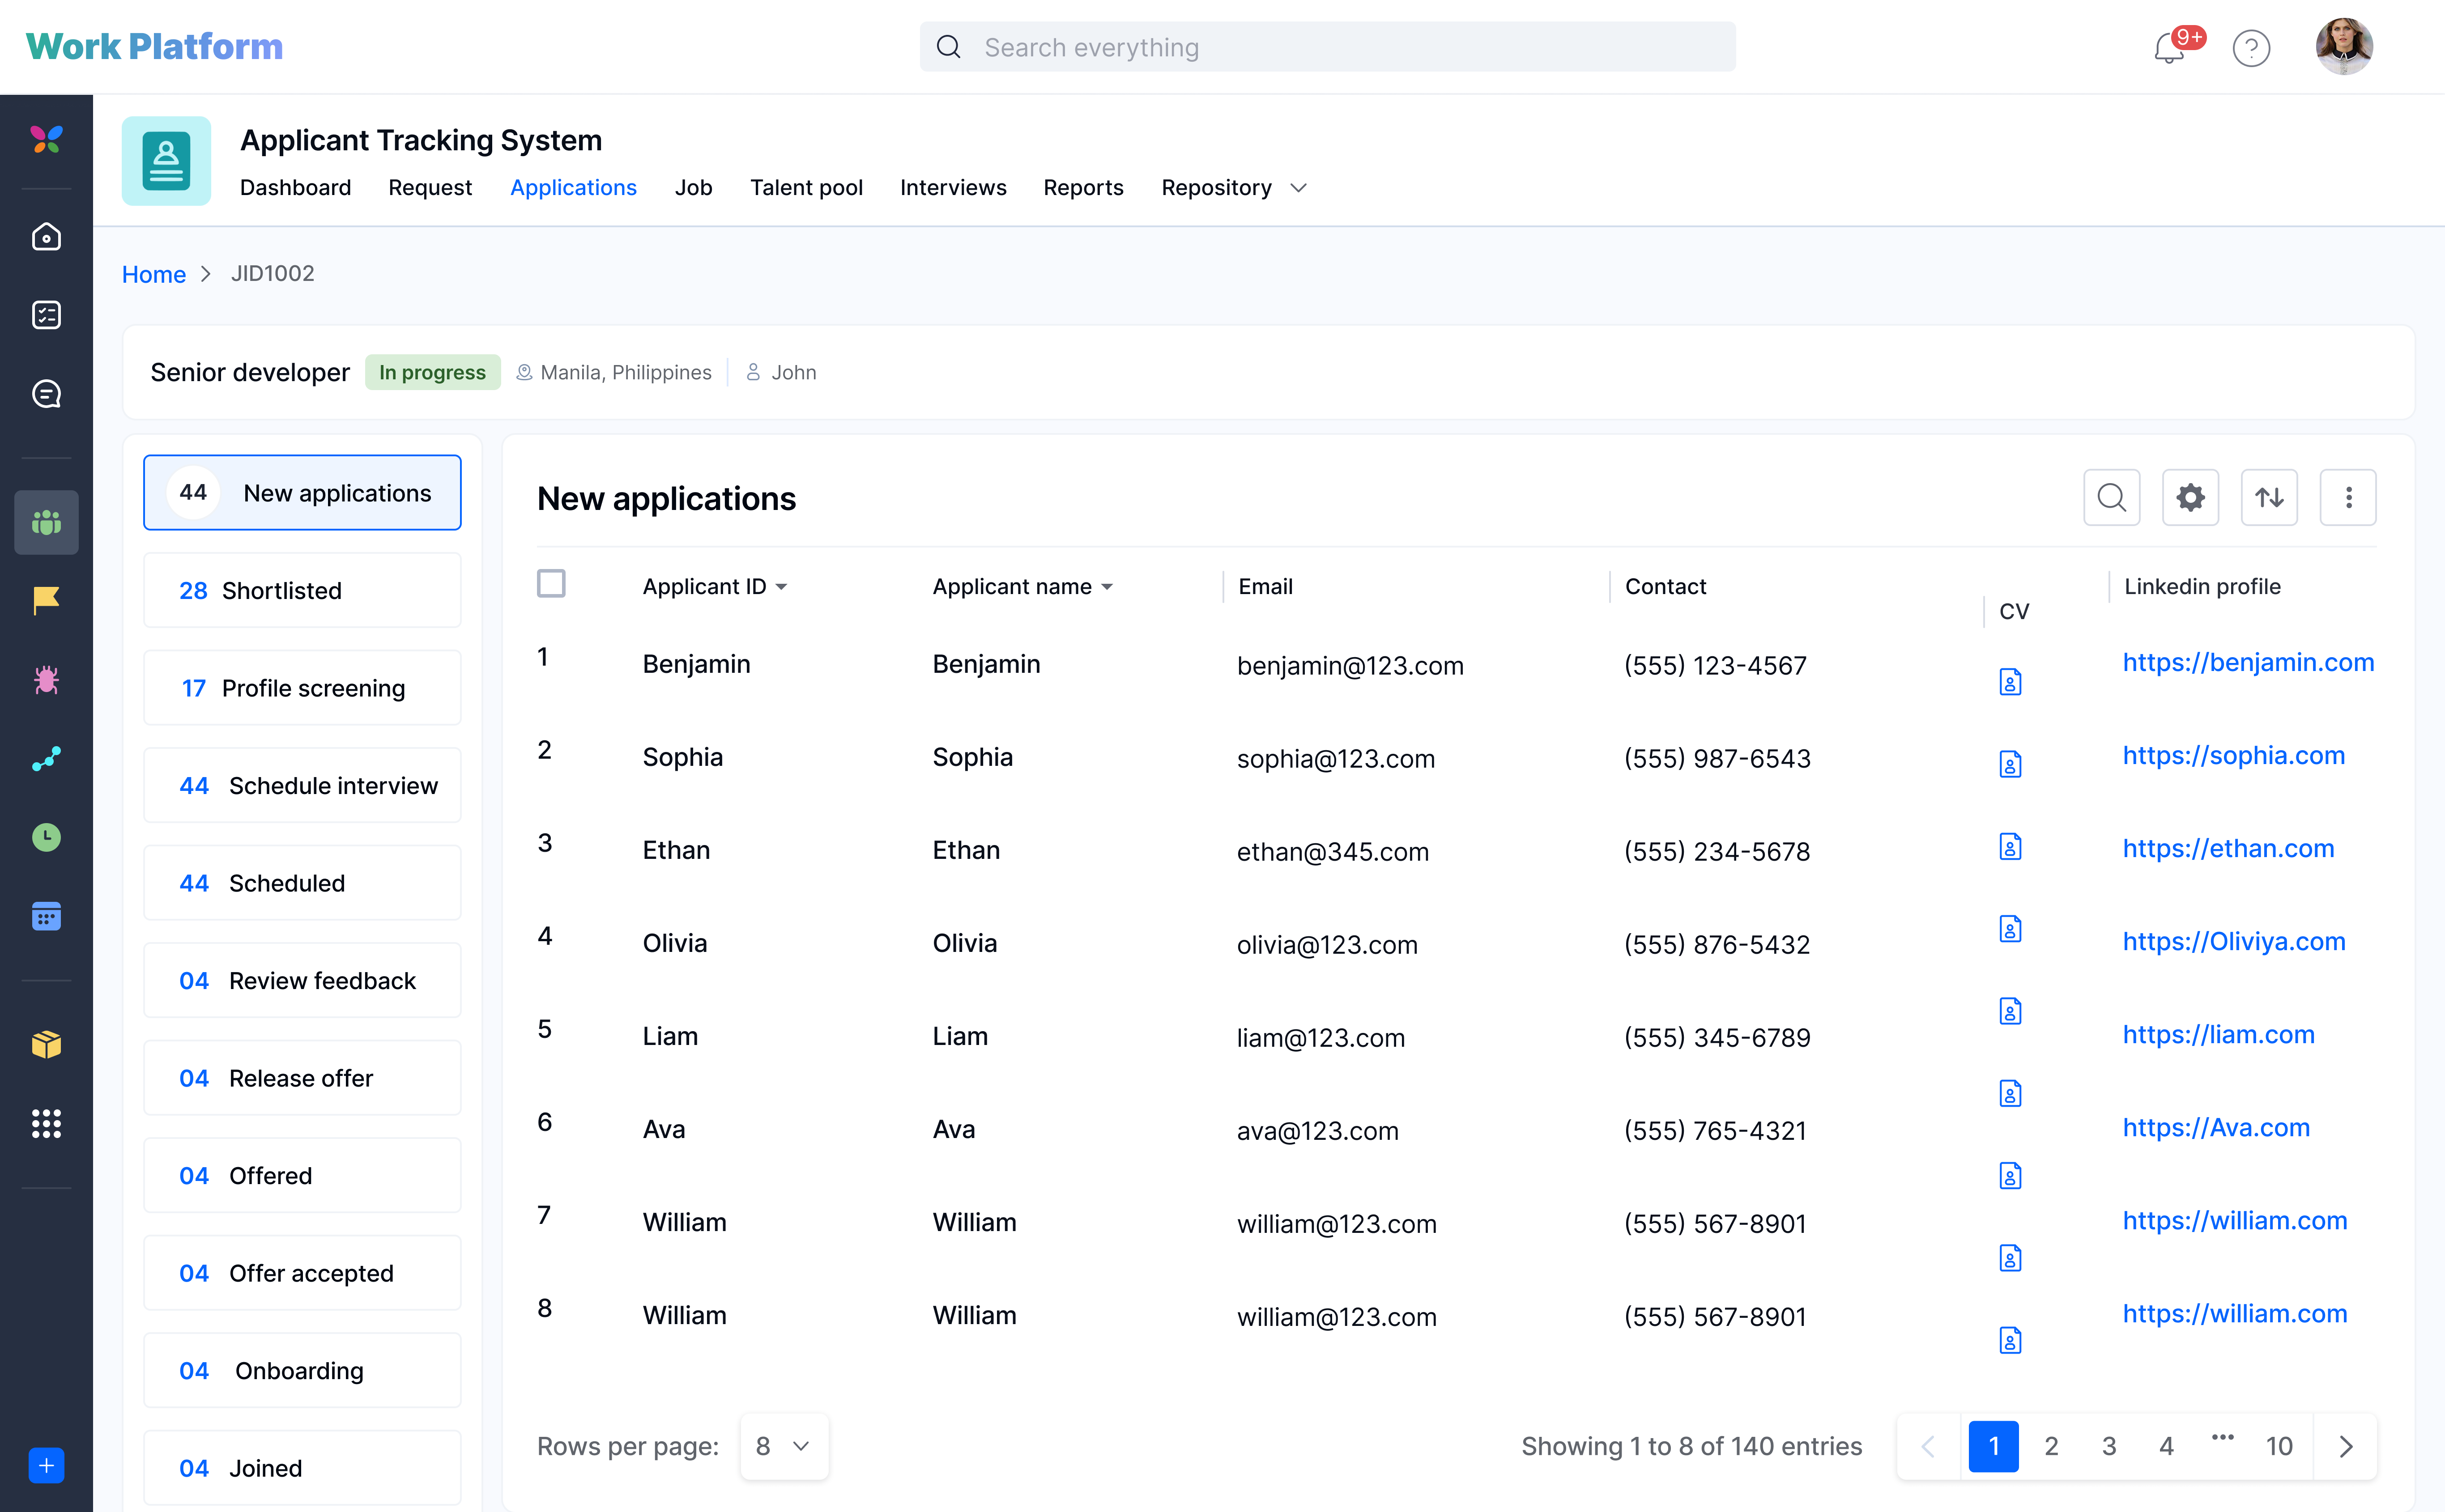The image size is (2445, 1512).
Task: Click the pagination ellipsis
Action: (2222, 1438)
